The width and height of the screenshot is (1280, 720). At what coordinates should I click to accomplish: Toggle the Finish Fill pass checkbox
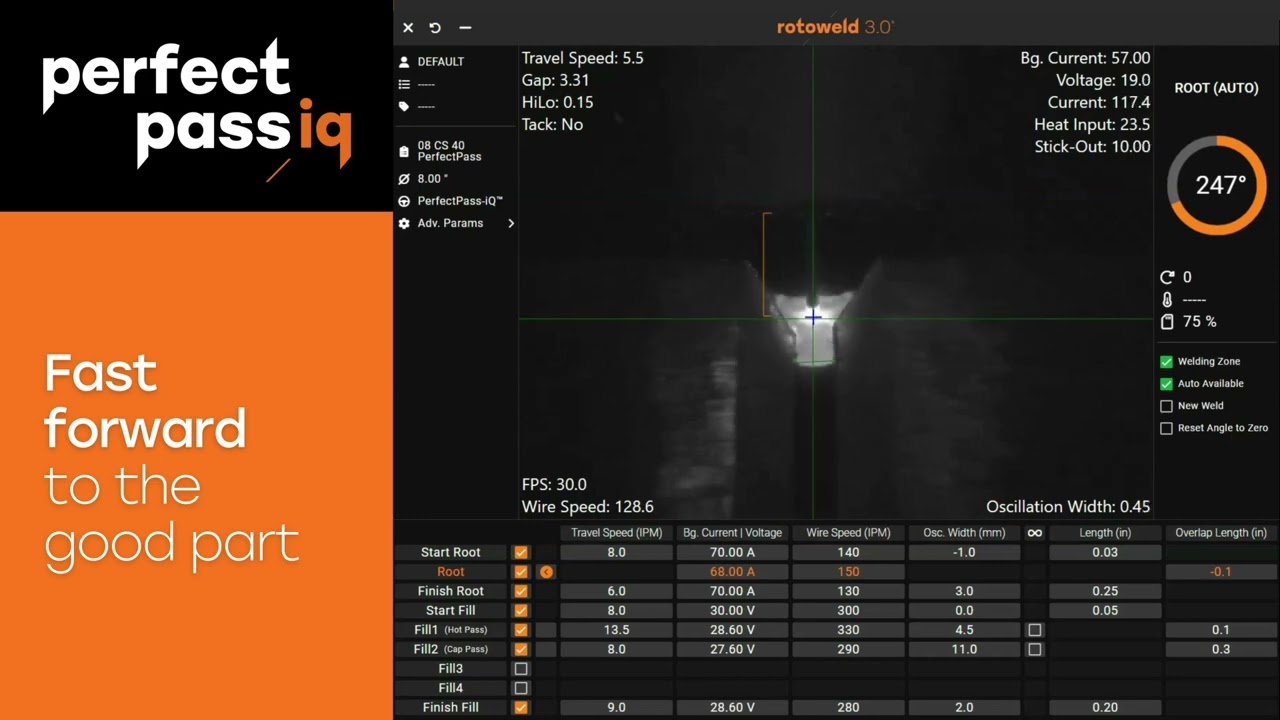521,707
